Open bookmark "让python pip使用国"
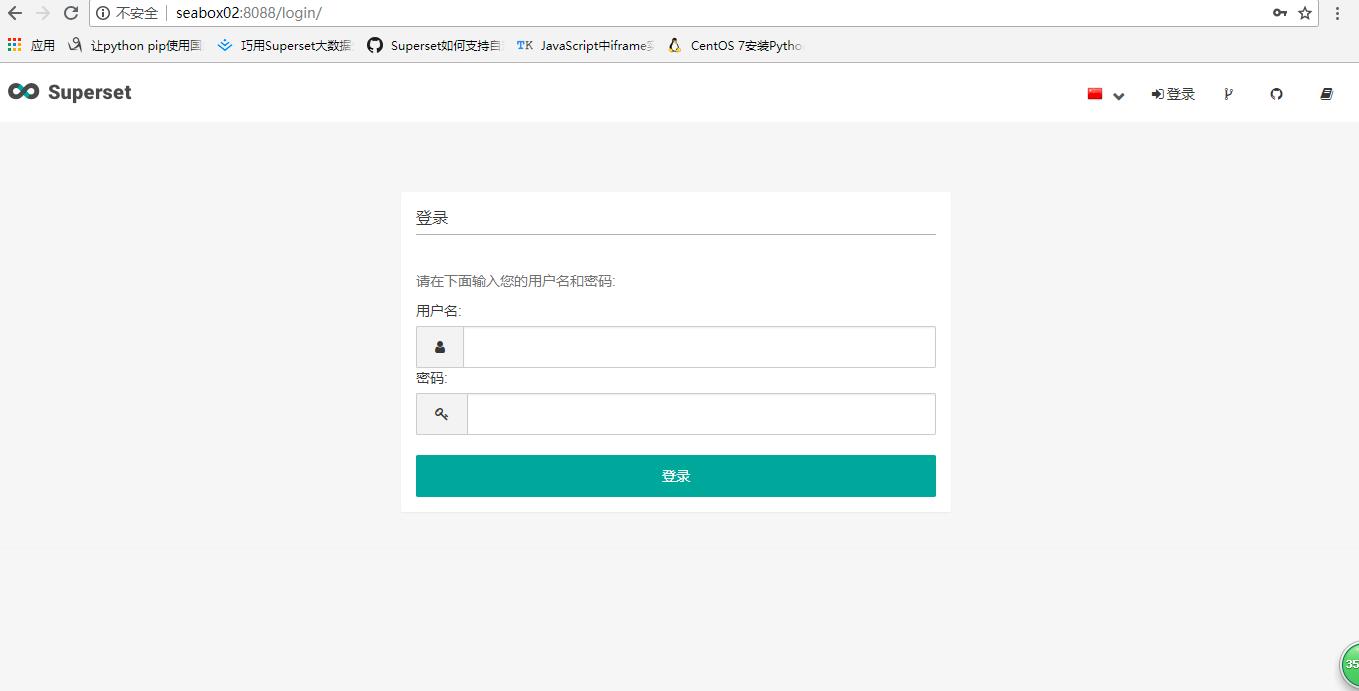Screen dimensions: 1359x691 136,45
